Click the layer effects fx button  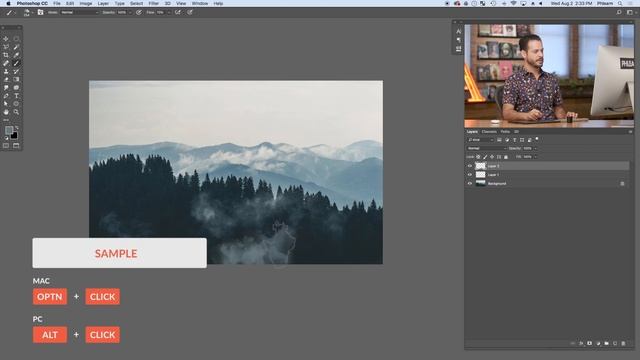(581, 344)
